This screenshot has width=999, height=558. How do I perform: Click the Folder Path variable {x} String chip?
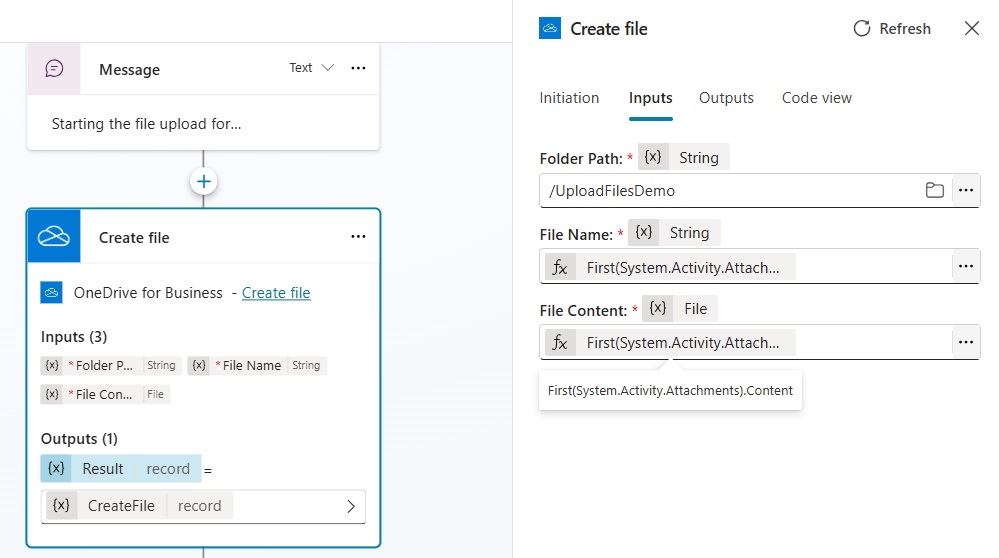coord(684,157)
